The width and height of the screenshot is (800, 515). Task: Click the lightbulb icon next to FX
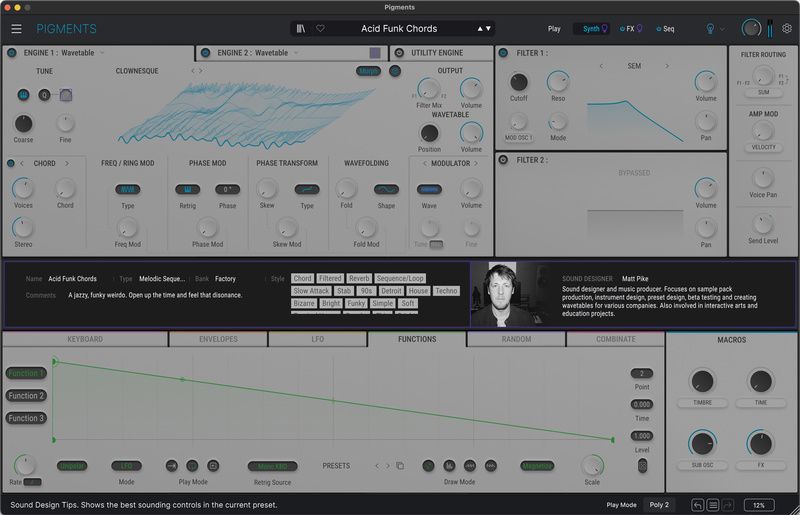point(639,29)
